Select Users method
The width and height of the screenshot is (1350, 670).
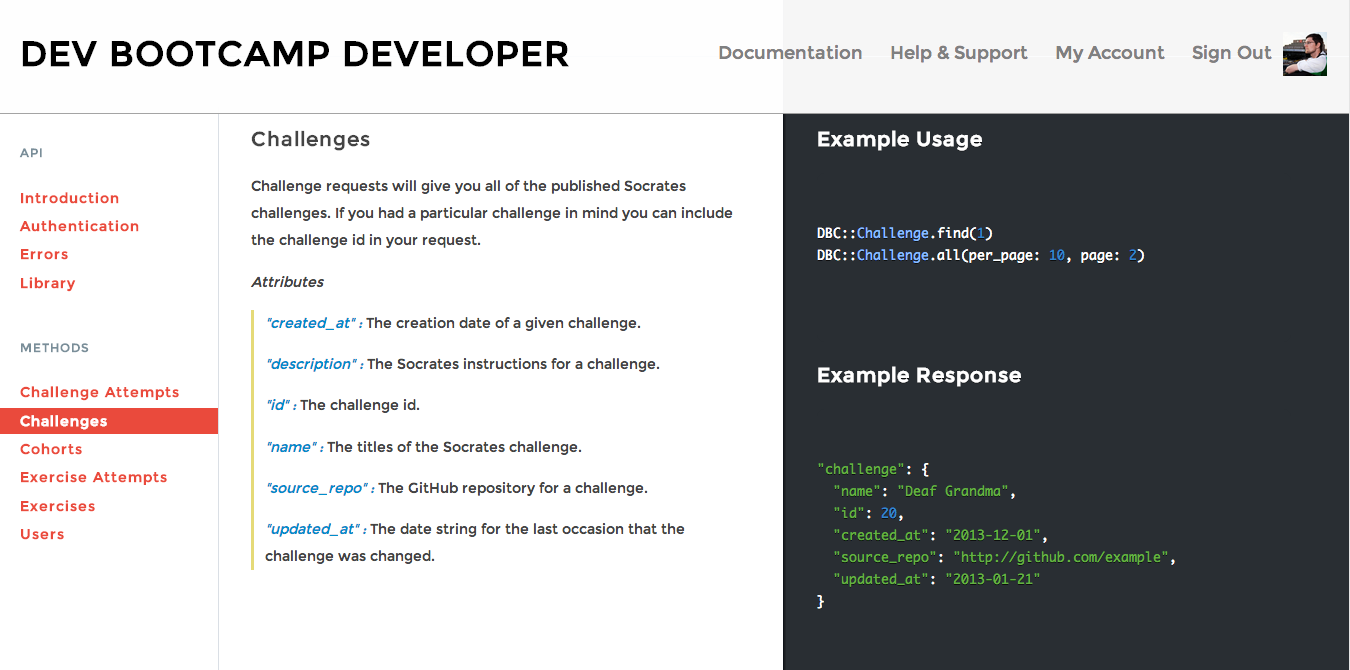42,534
